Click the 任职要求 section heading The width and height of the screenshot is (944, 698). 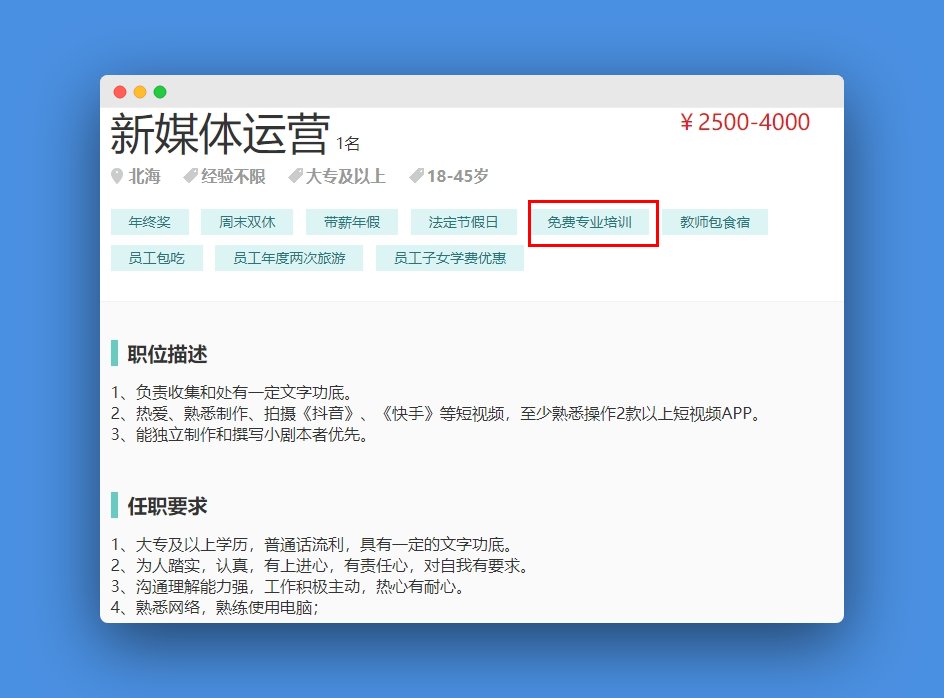(x=167, y=506)
